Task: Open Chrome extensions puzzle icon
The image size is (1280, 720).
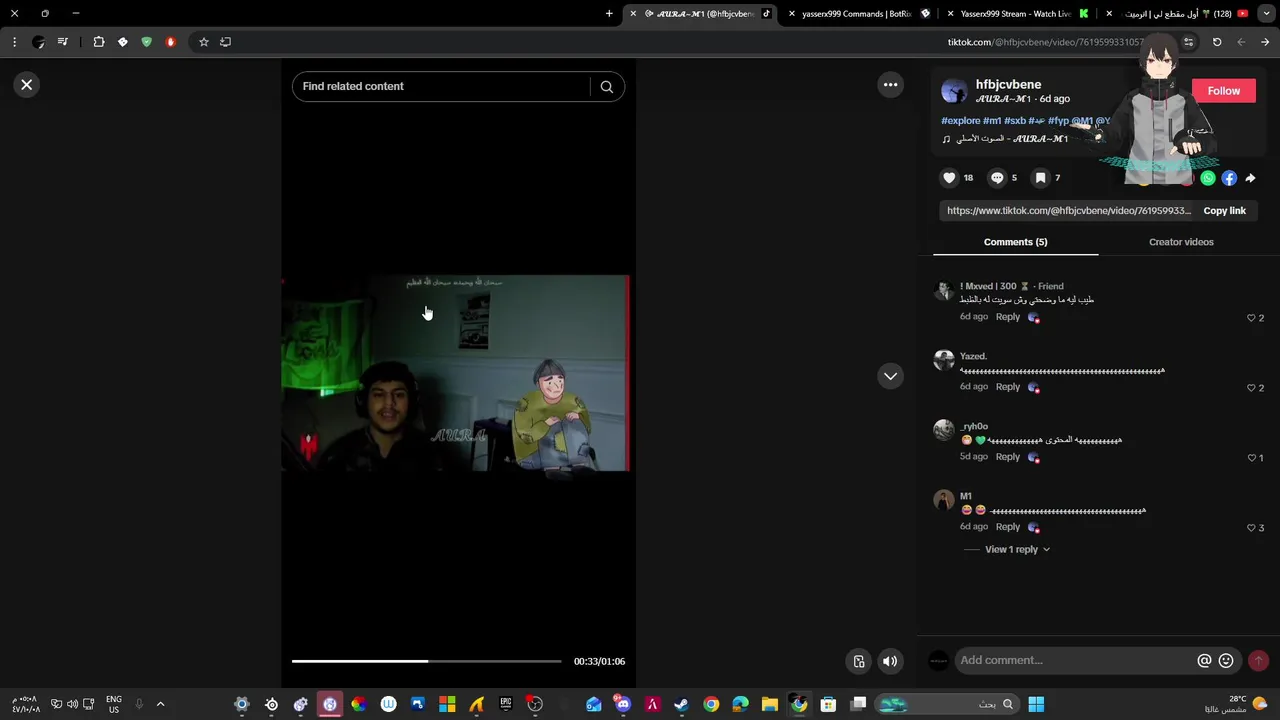Action: (x=99, y=42)
